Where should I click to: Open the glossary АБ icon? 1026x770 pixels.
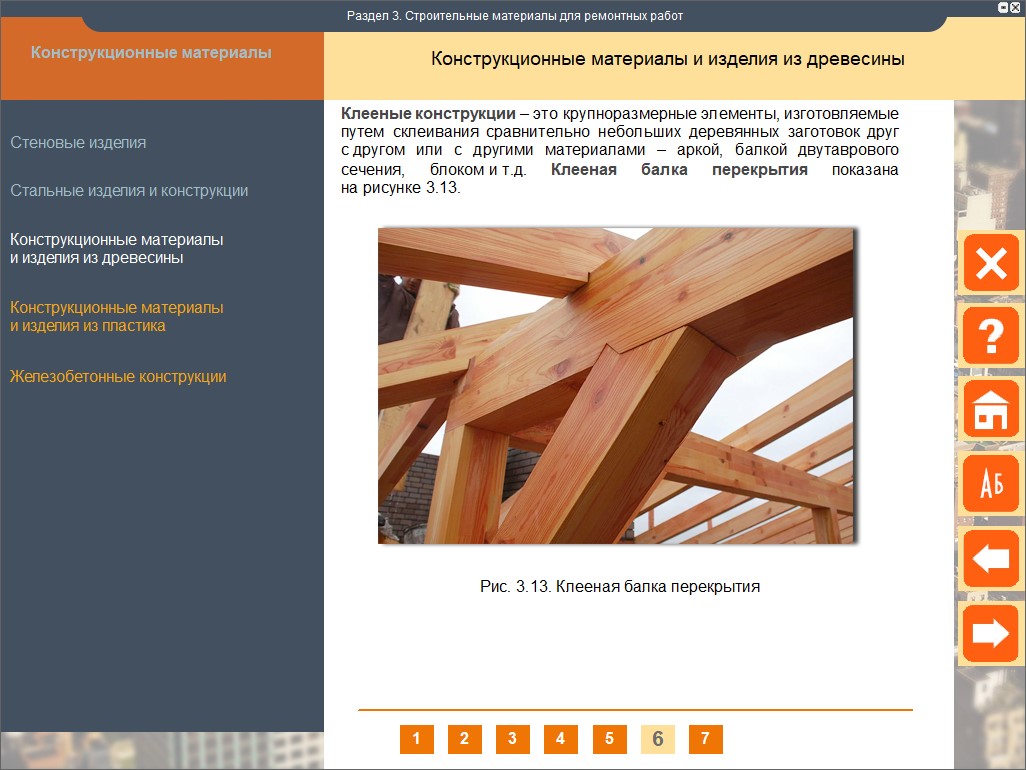(990, 485)
